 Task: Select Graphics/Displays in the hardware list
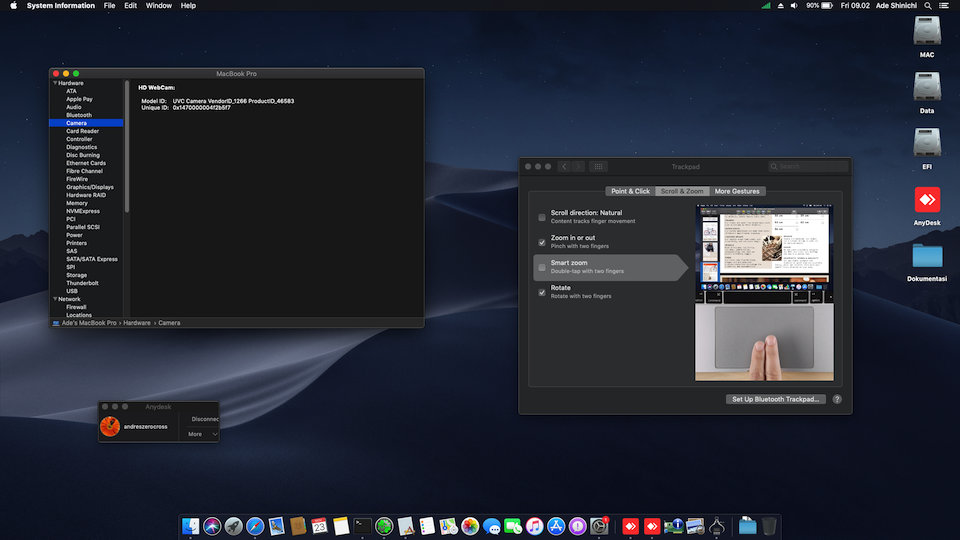pyautogui.click(x=90, y=187)
